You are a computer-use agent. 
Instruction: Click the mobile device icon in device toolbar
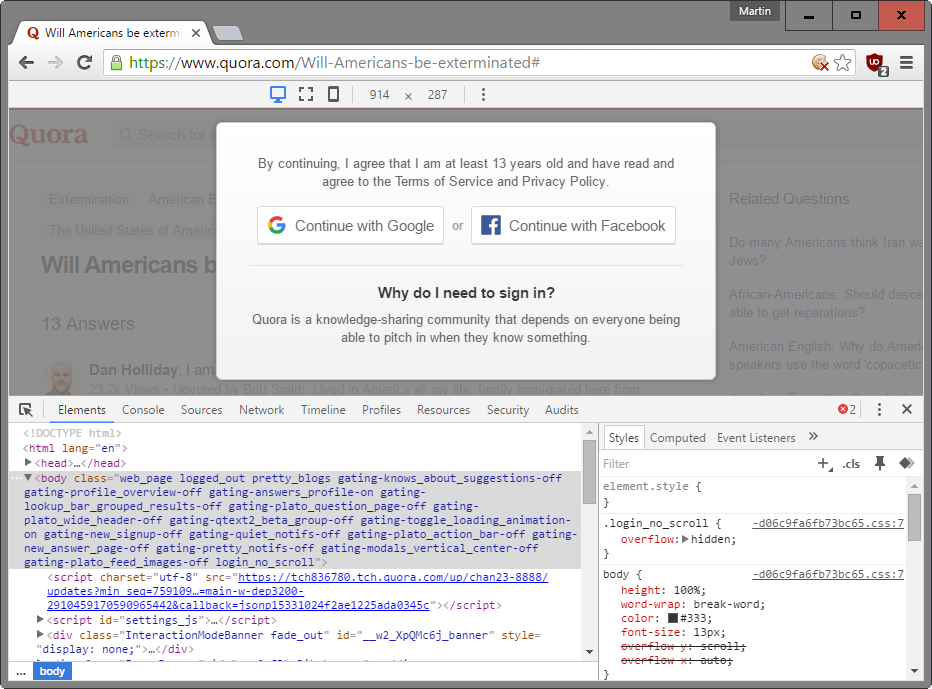pyautogui.click(x=333, y=93)
